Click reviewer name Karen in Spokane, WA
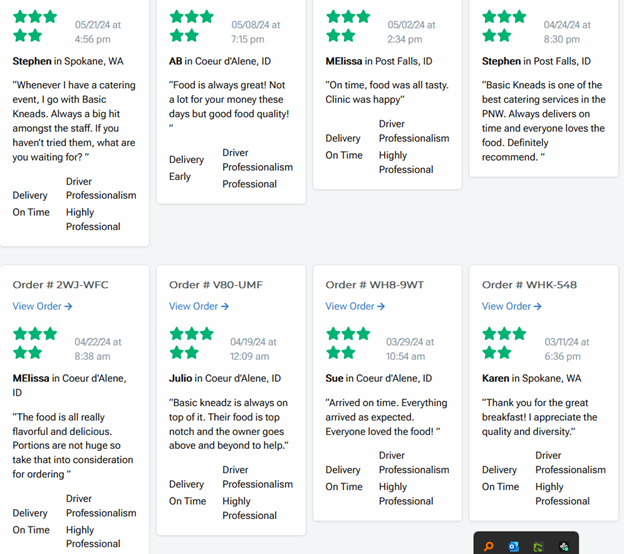This screenshot has width=624, height=554. coord(531,378)
